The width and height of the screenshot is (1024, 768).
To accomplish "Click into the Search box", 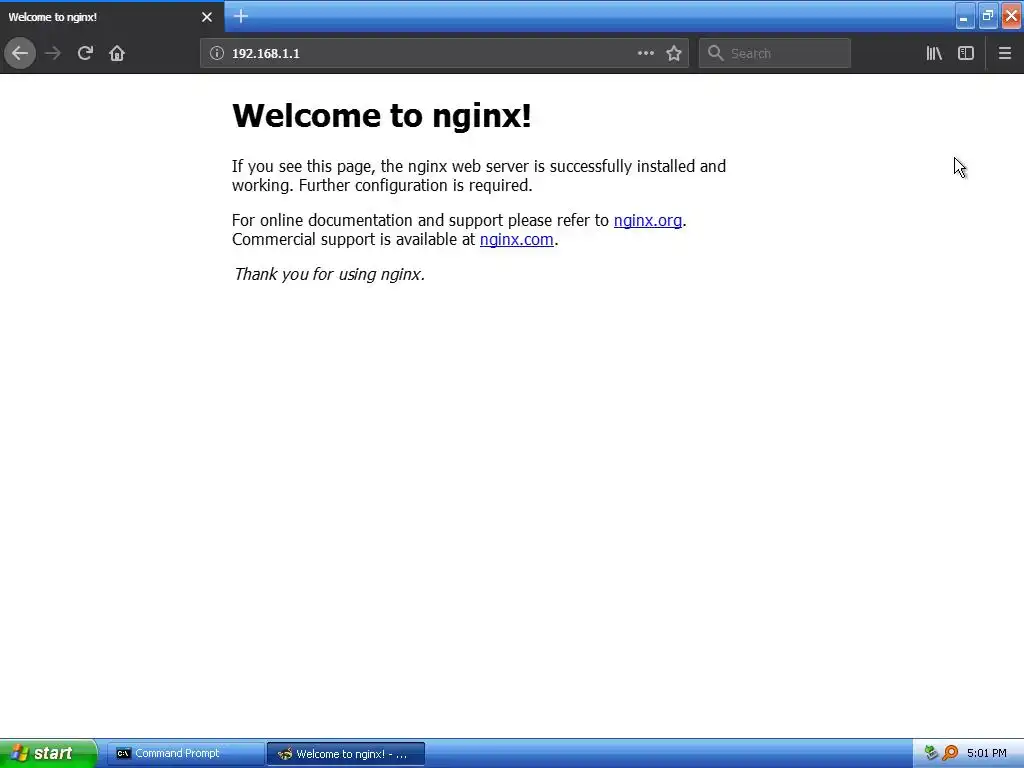I will 775,53.
